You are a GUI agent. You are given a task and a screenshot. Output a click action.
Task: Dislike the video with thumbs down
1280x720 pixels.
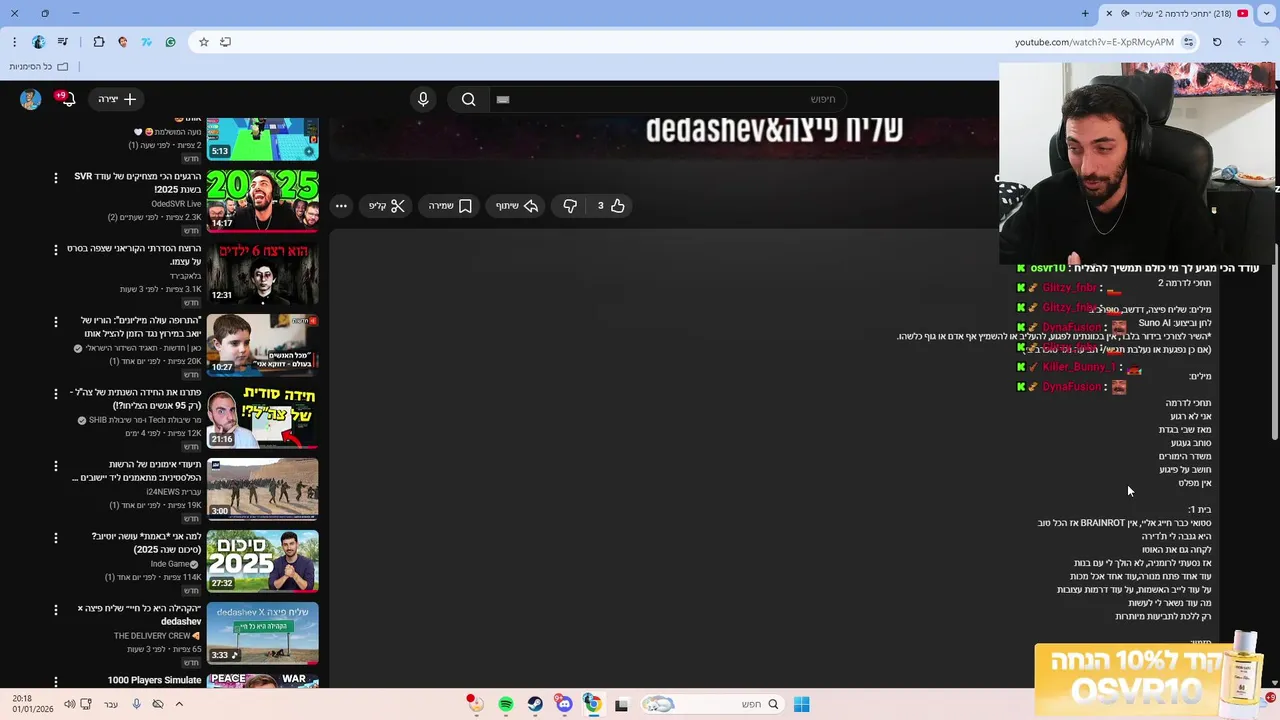pyautogui.click(x=570, y=206)
